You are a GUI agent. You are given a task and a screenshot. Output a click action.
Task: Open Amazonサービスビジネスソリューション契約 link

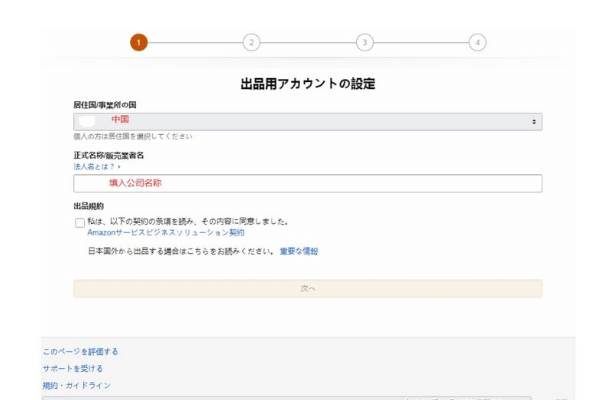coord(165,232)
